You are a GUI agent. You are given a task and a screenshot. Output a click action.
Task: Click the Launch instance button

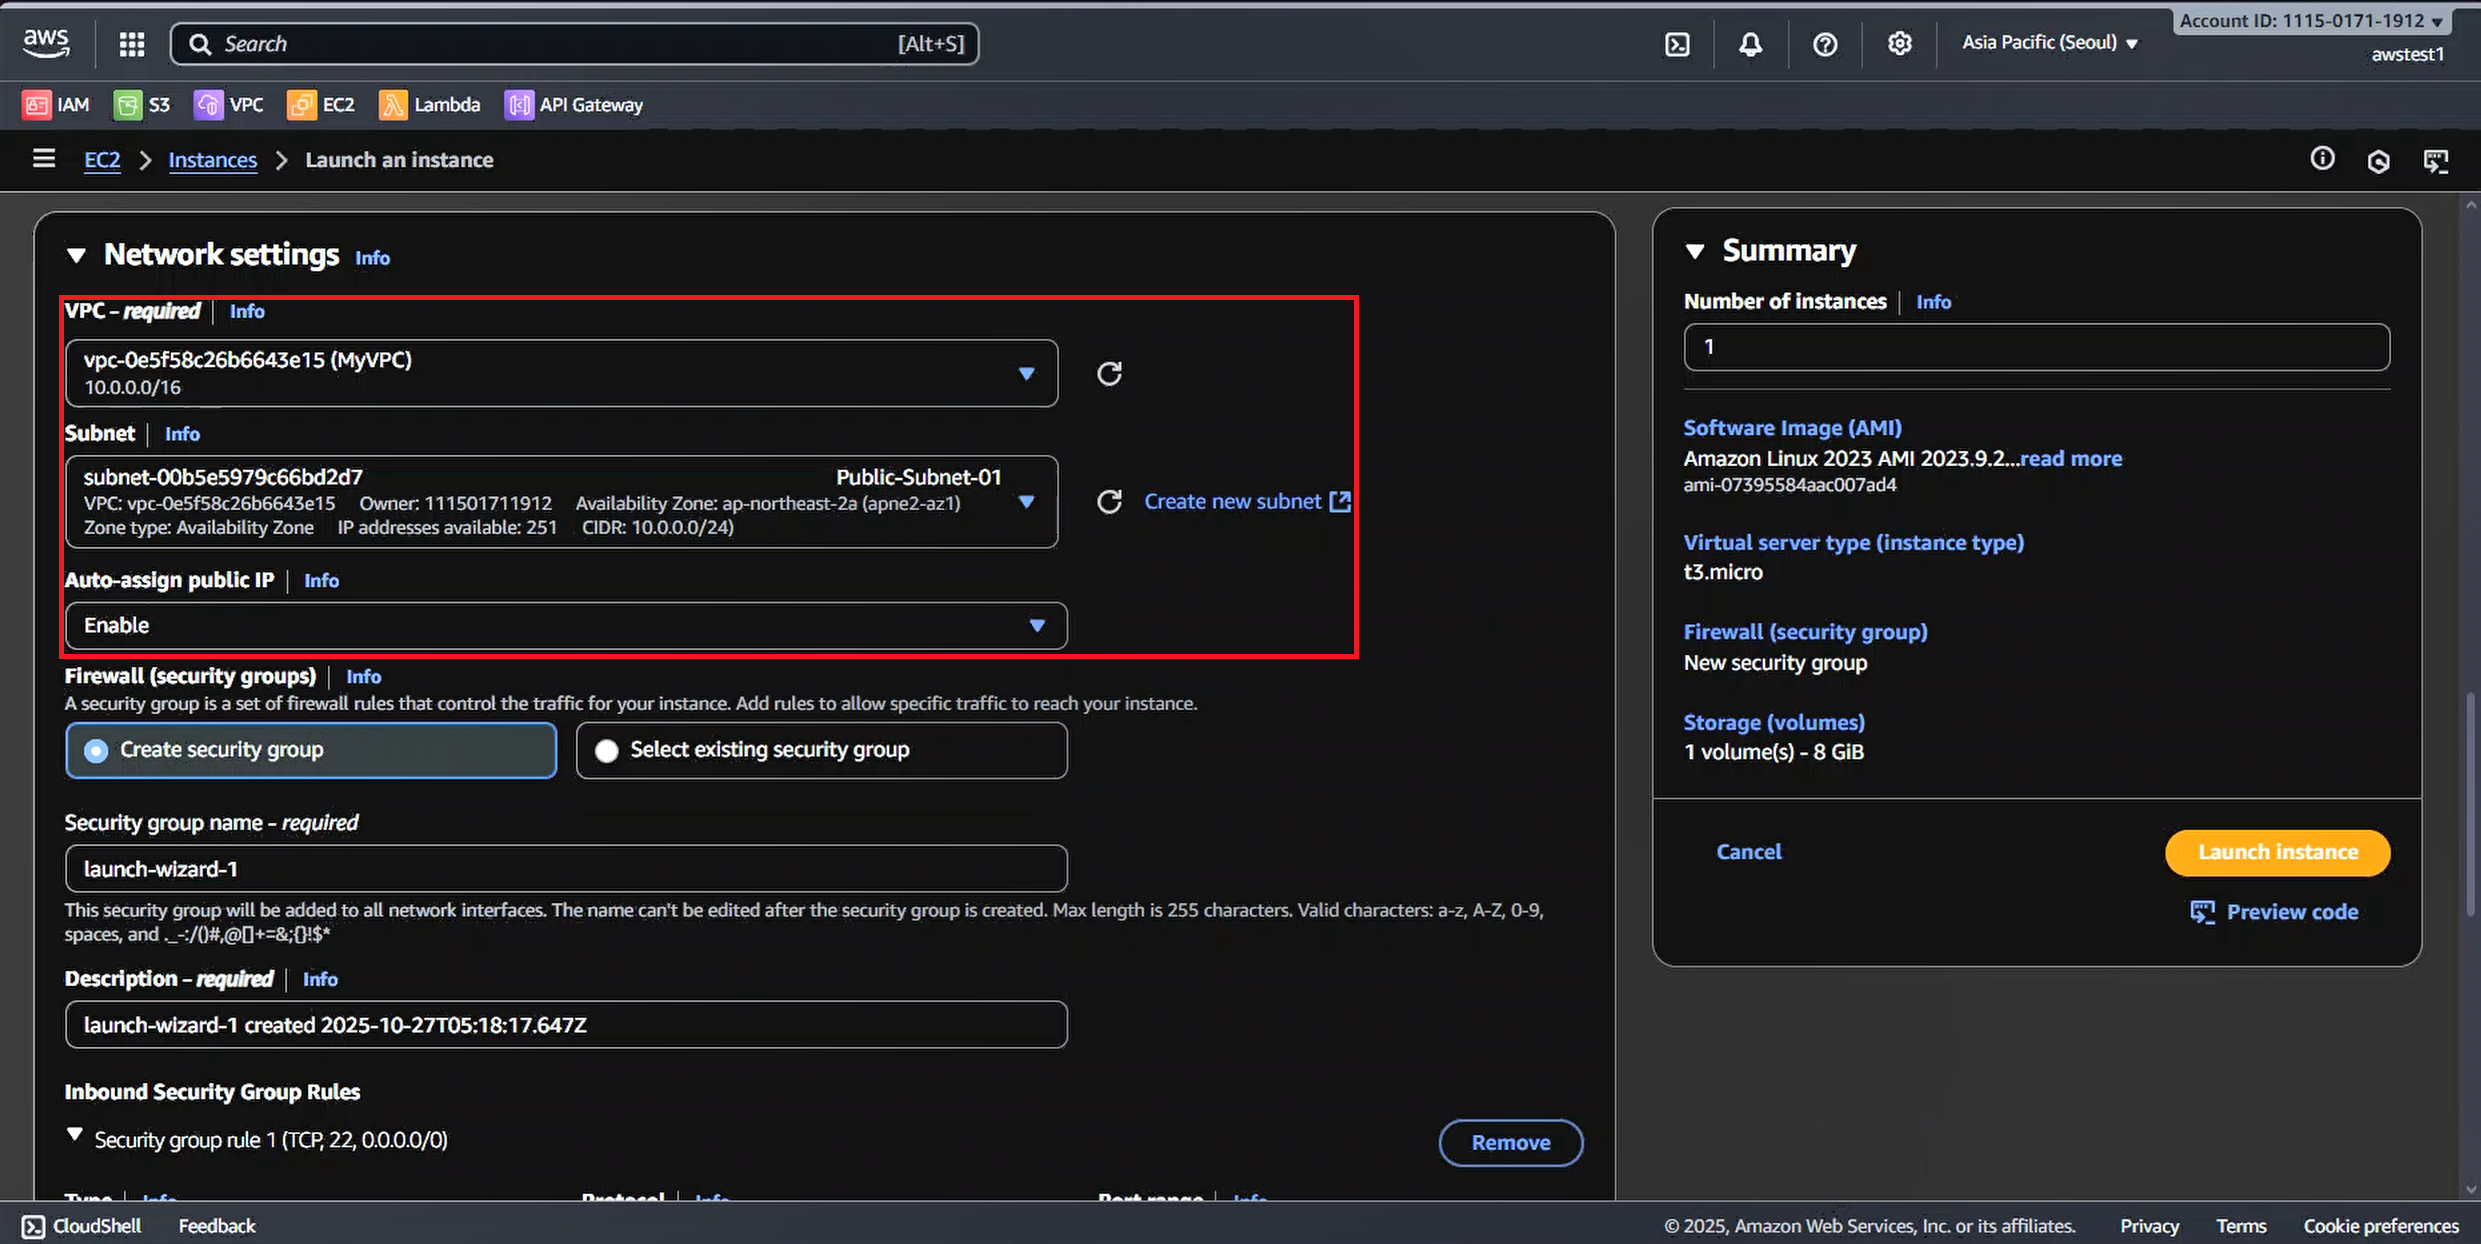tap(2277, 852)
